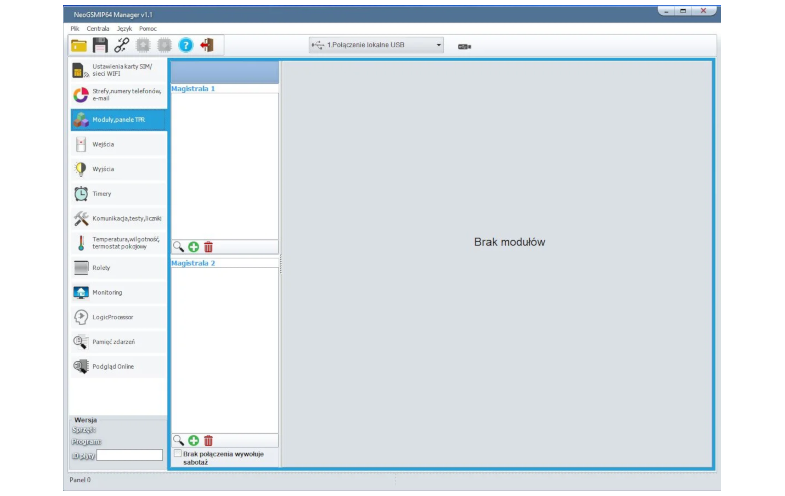The width and height of the screenshot is (785, 496).
Task: Open temperature, humidity, thermostat section
Action: tap(119, 243)
